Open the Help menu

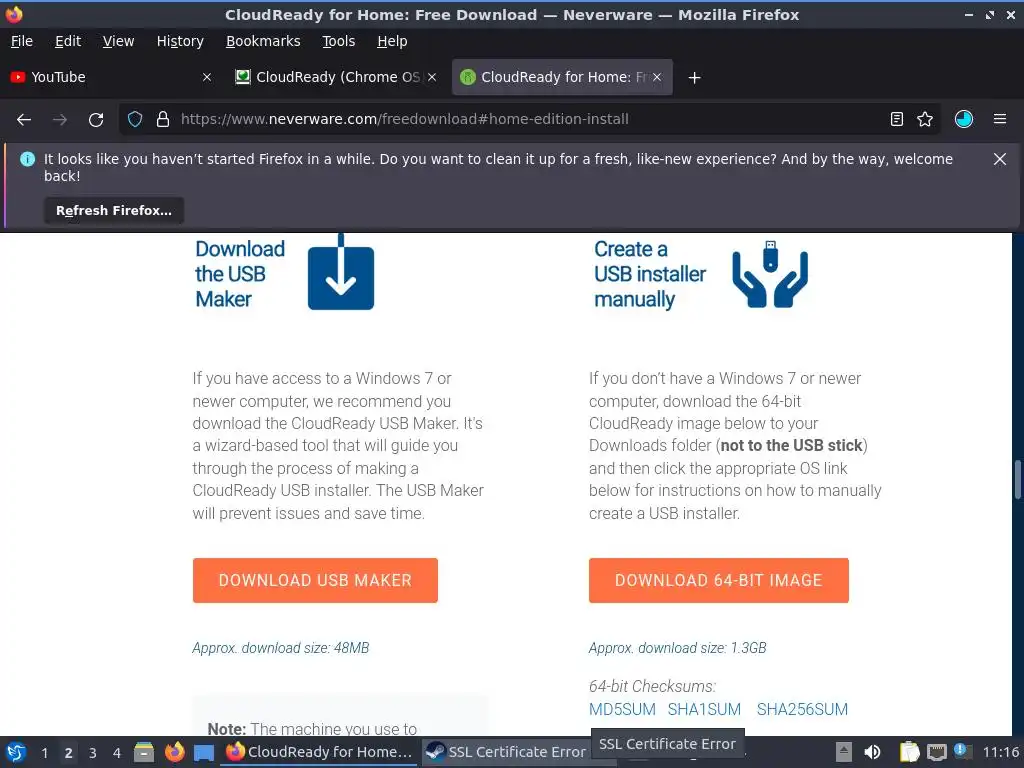point(392,41)
